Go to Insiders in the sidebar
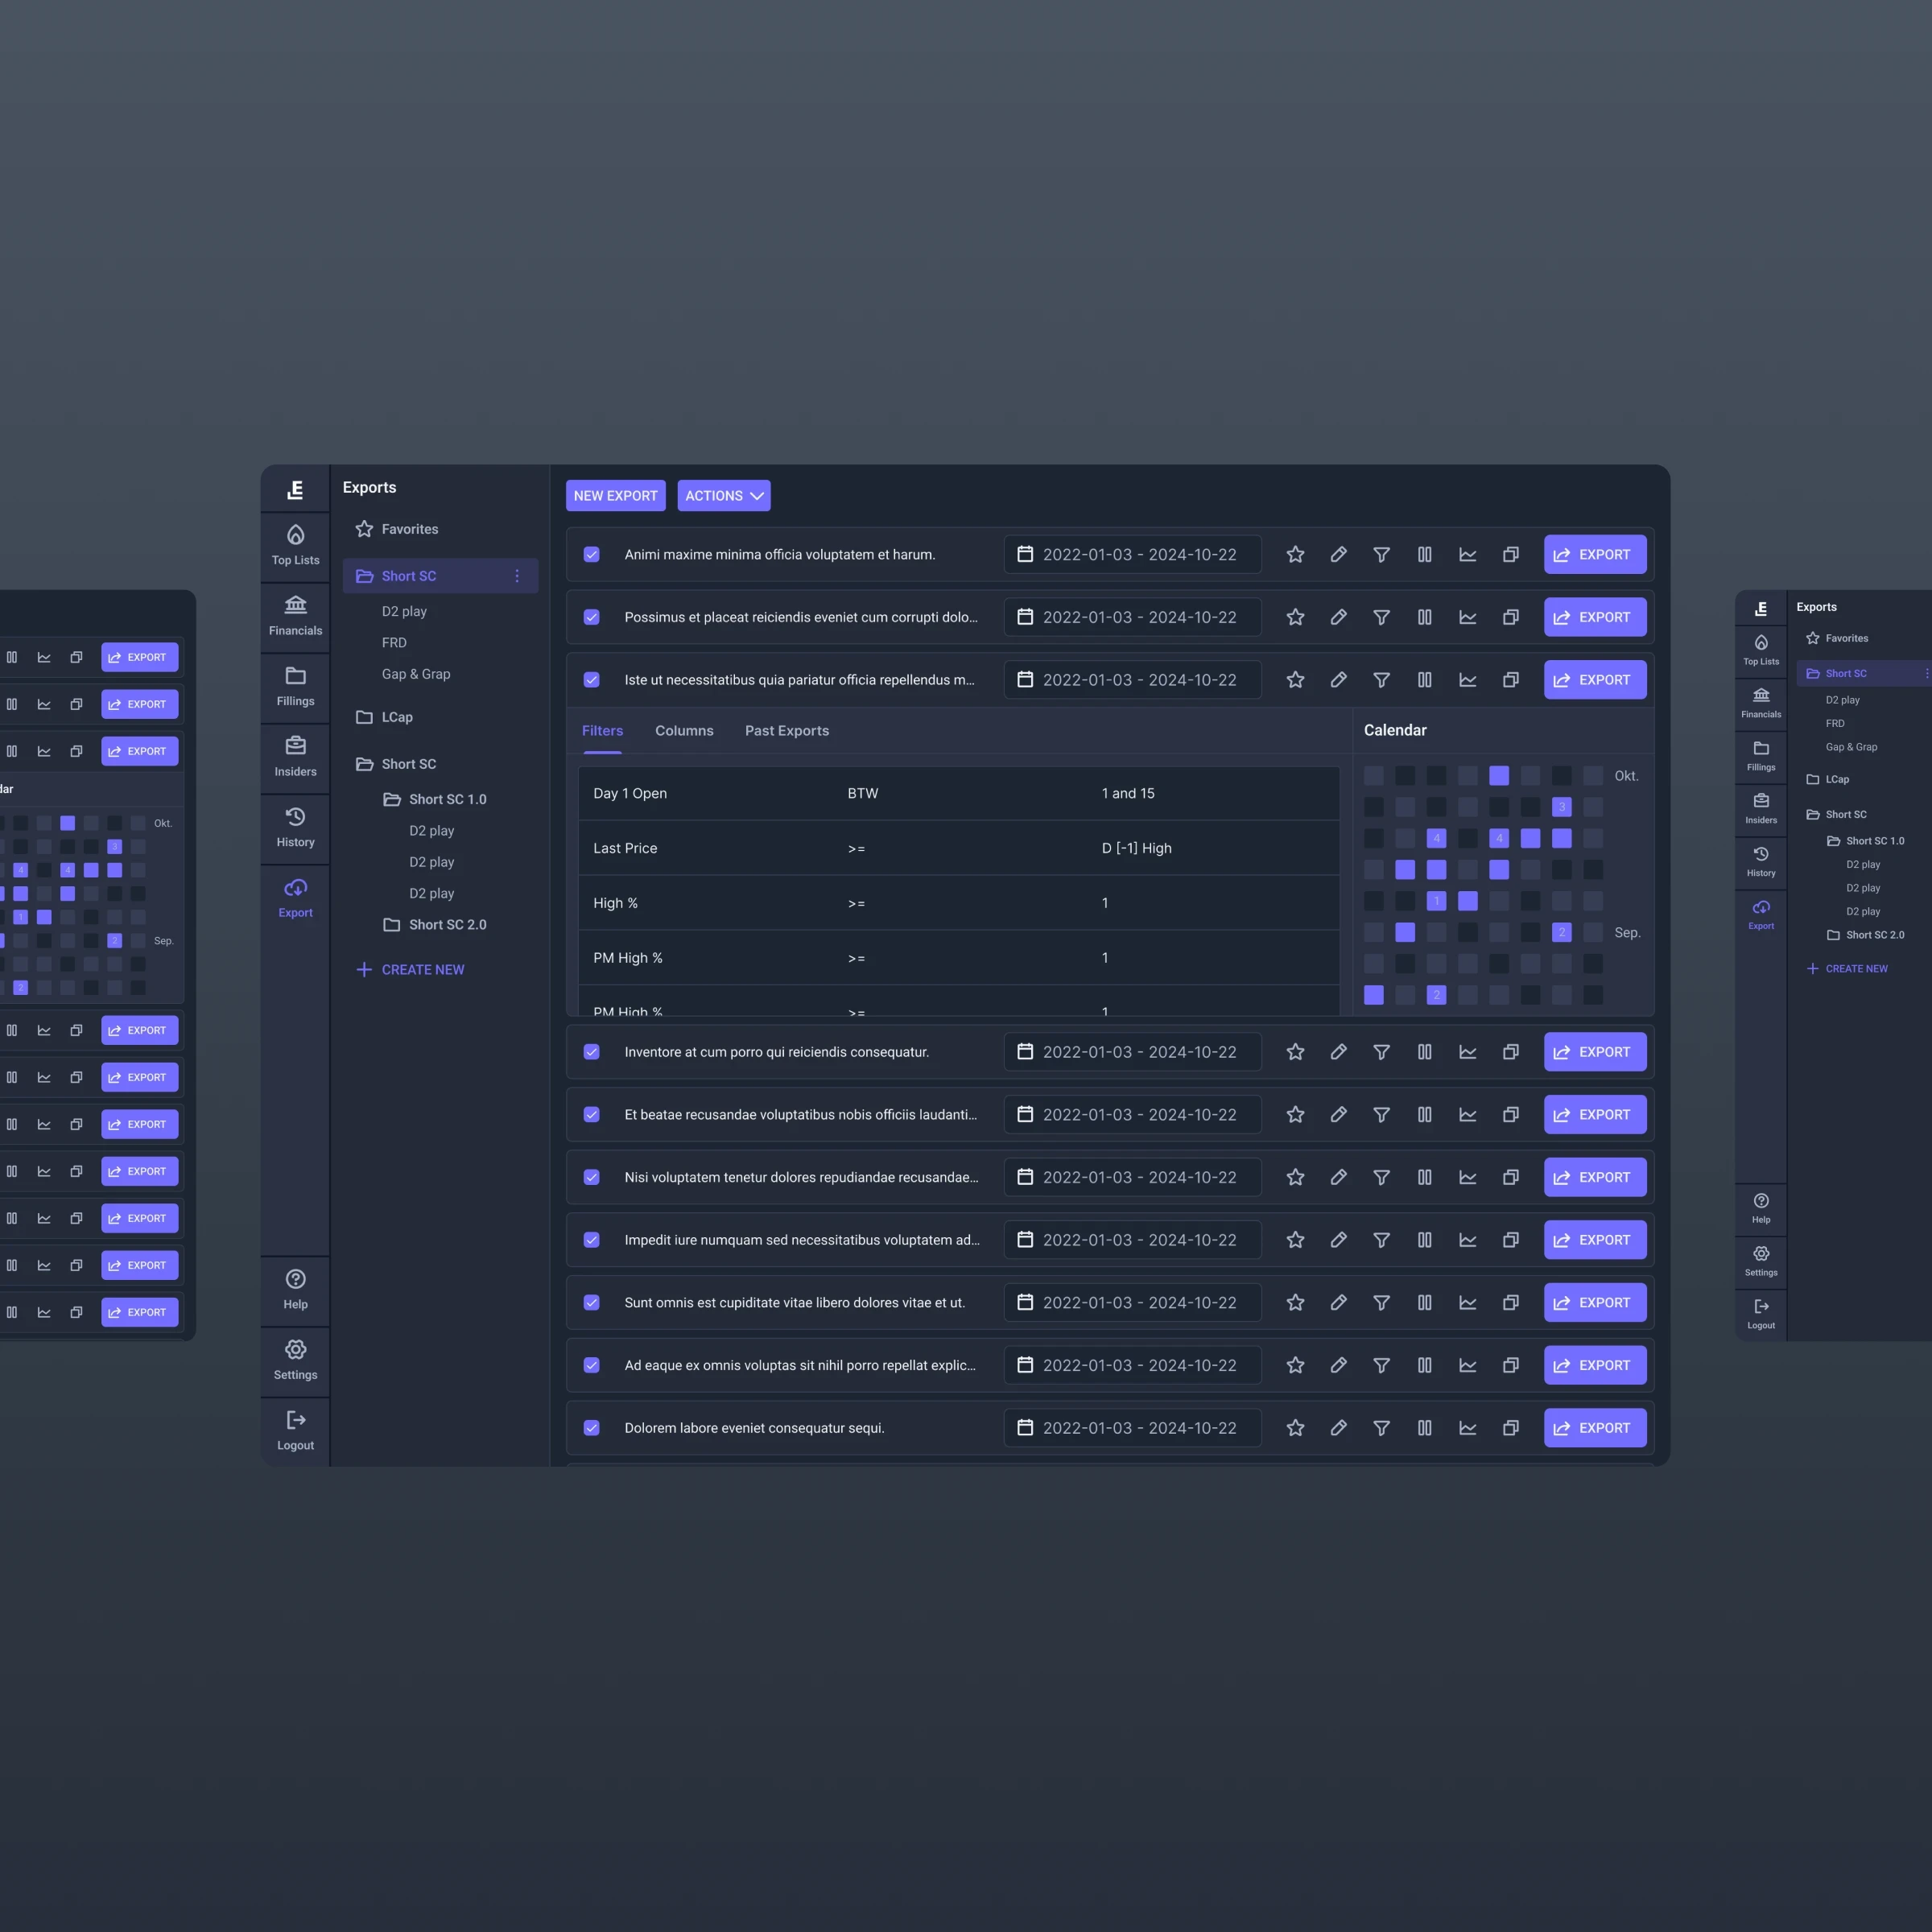Image resolution: width=1932 pixels, height=1932 pixels. click(295, 757)
